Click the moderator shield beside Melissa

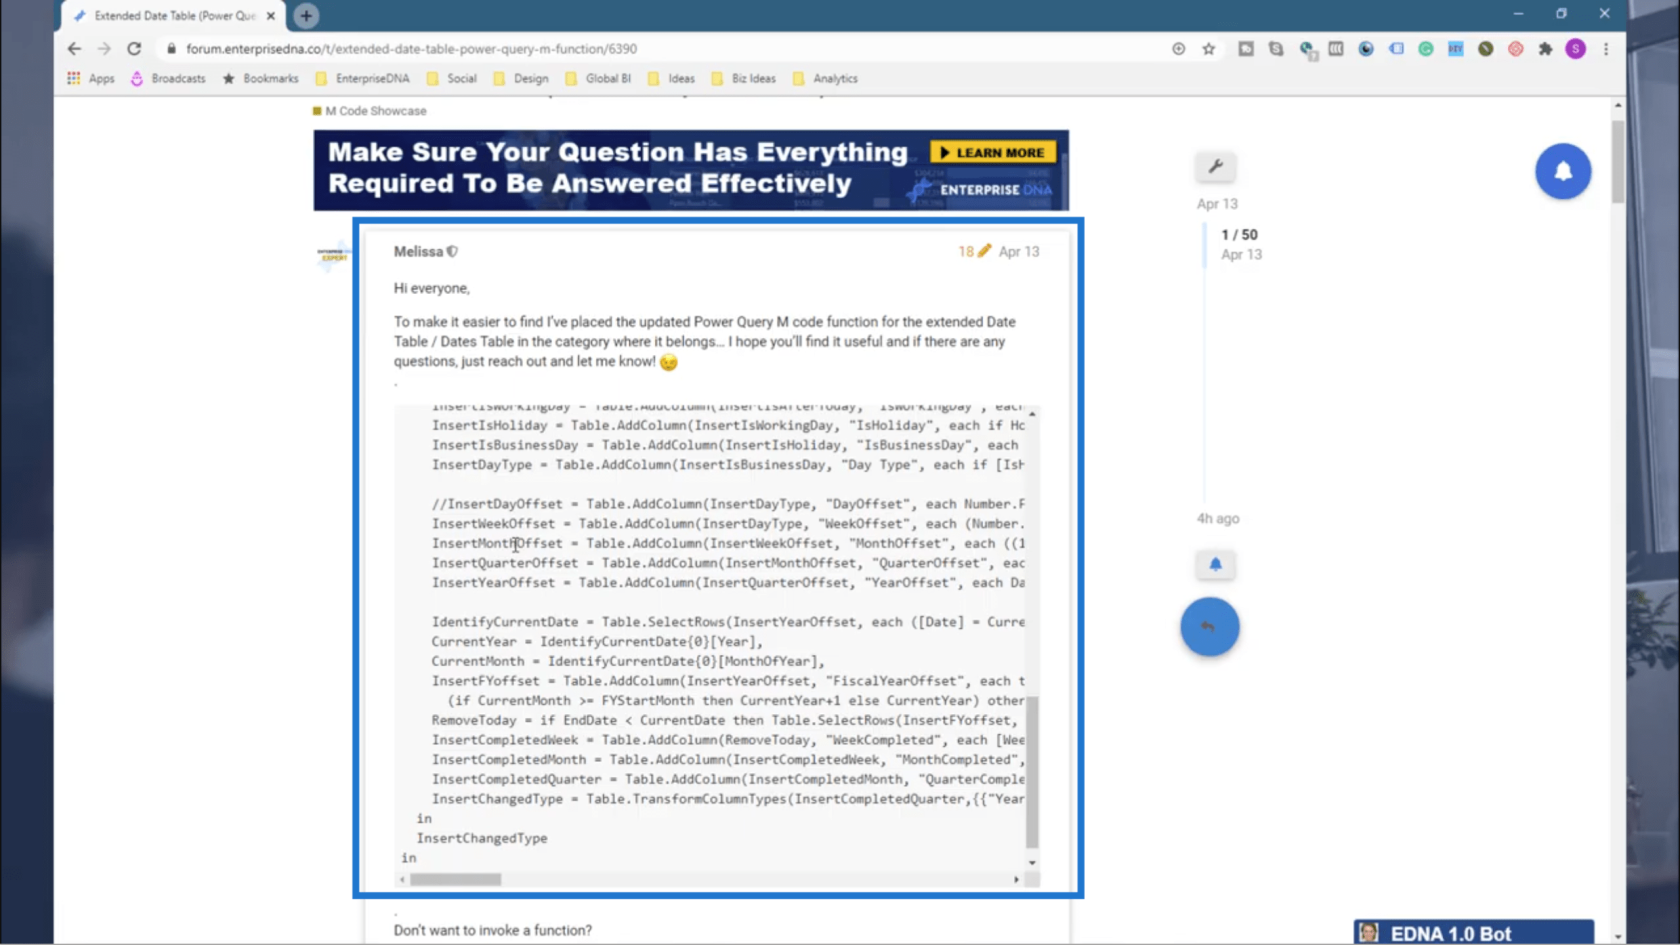453,252
